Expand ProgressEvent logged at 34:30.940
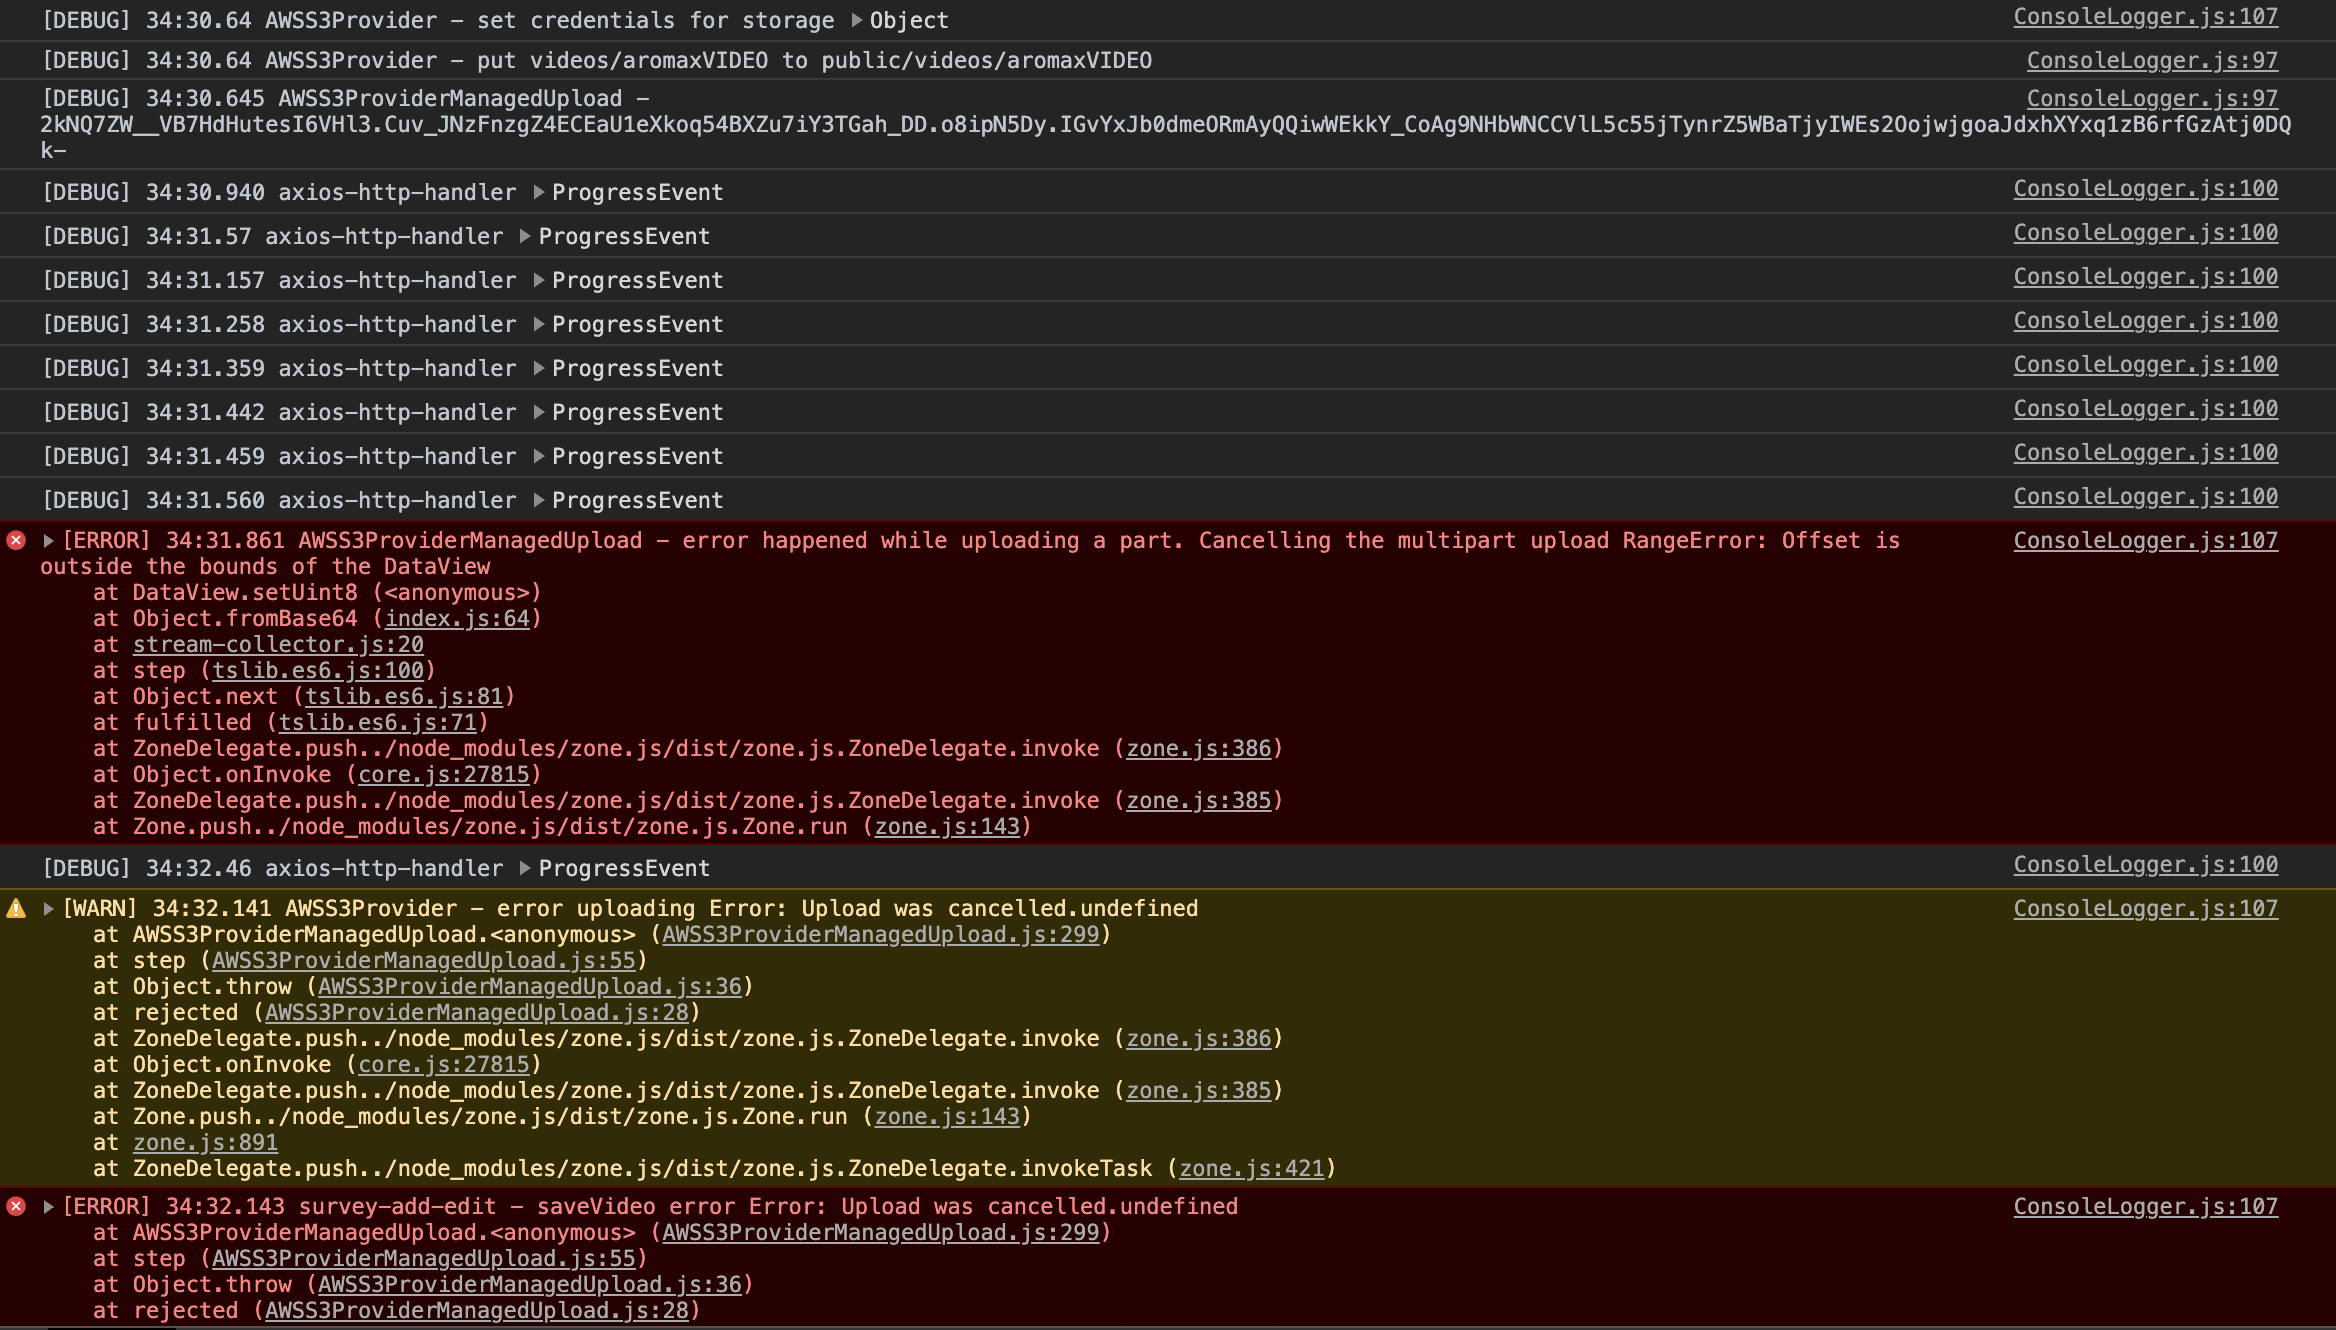The width and height of the screenshot is (2336, 1330). (539, 192)
